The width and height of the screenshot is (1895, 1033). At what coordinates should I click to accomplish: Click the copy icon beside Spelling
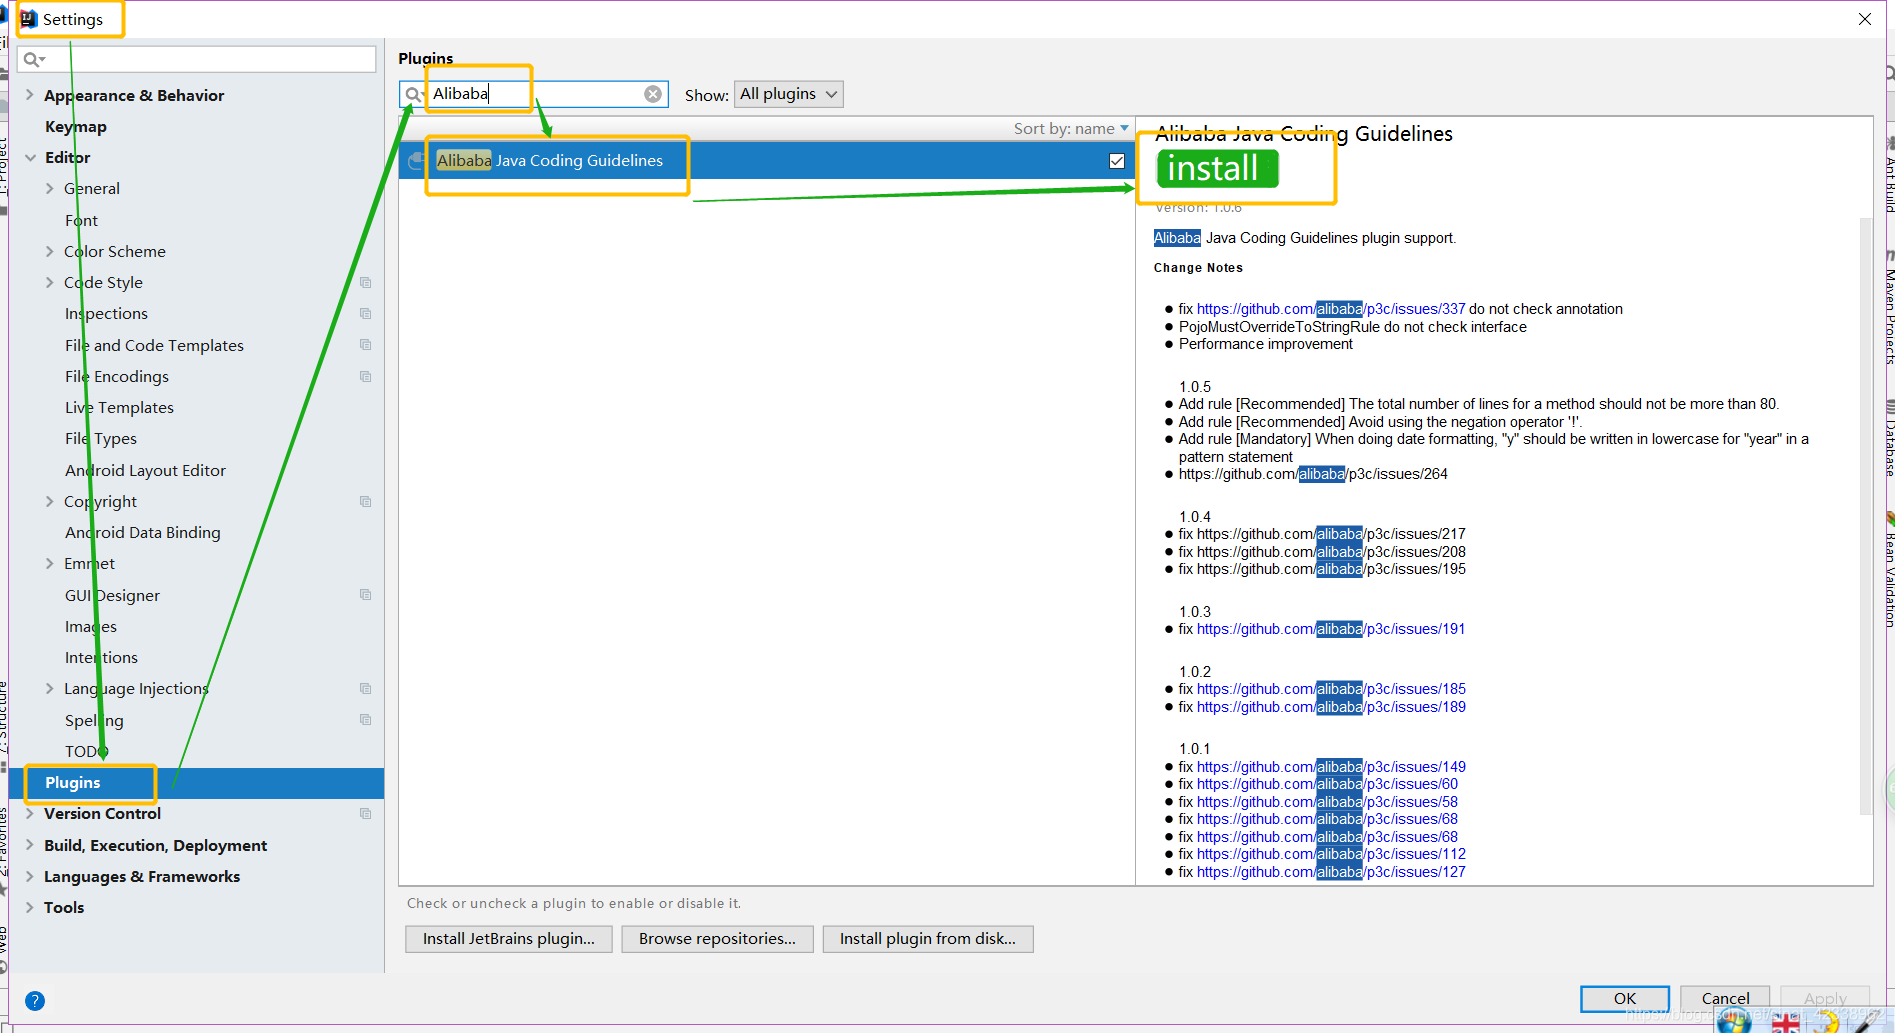[366, 720]
